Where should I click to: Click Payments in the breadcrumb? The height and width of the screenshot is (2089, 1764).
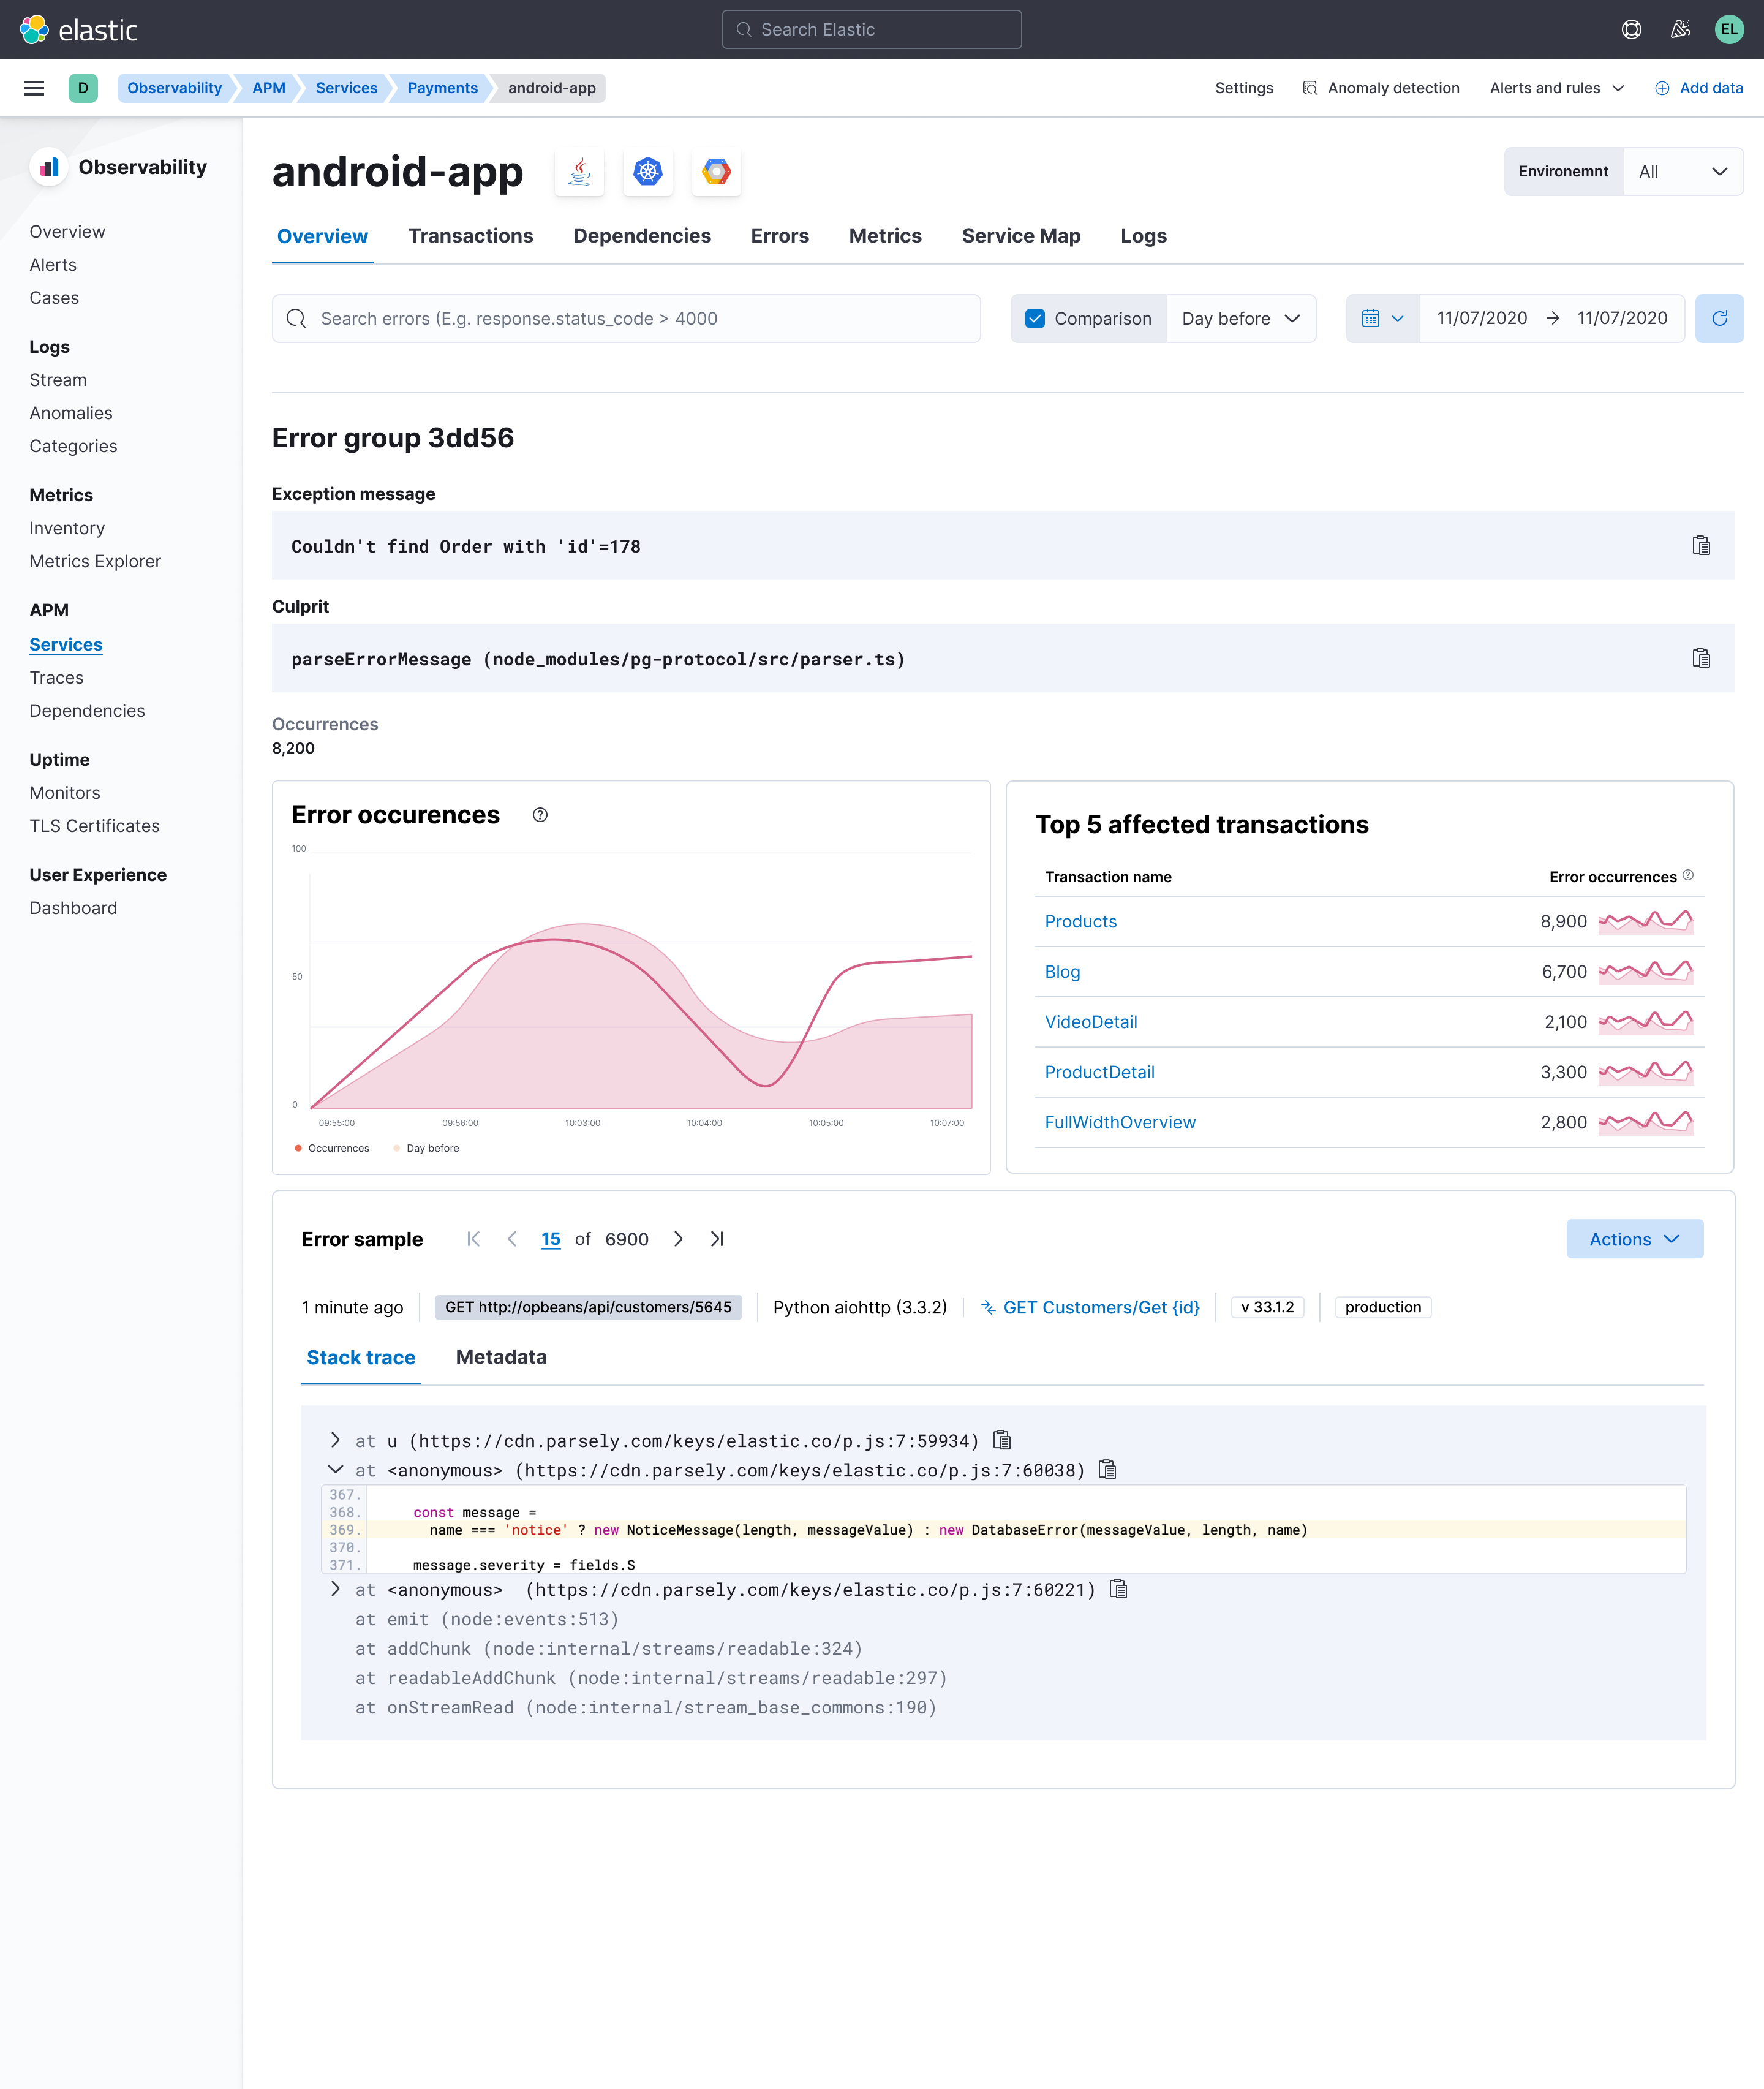(x=442, y=88)
